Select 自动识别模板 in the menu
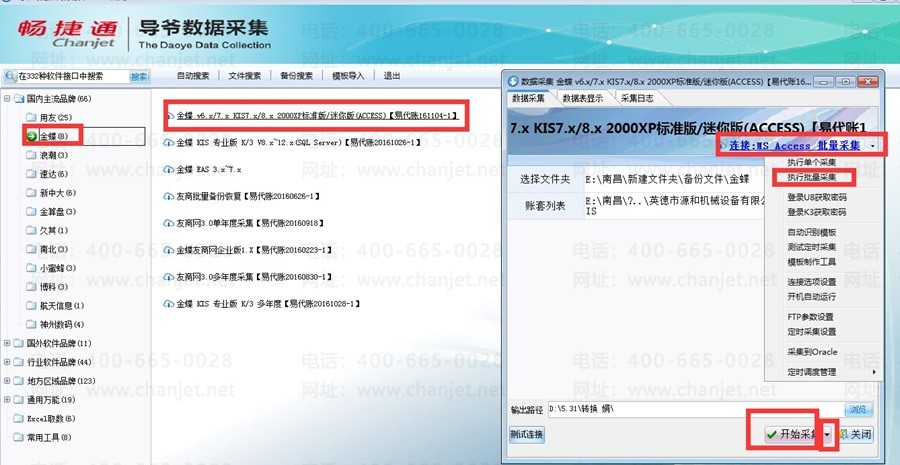Viewport: 900px width, 465px height. pyautogui.click(x=812, y=232)
